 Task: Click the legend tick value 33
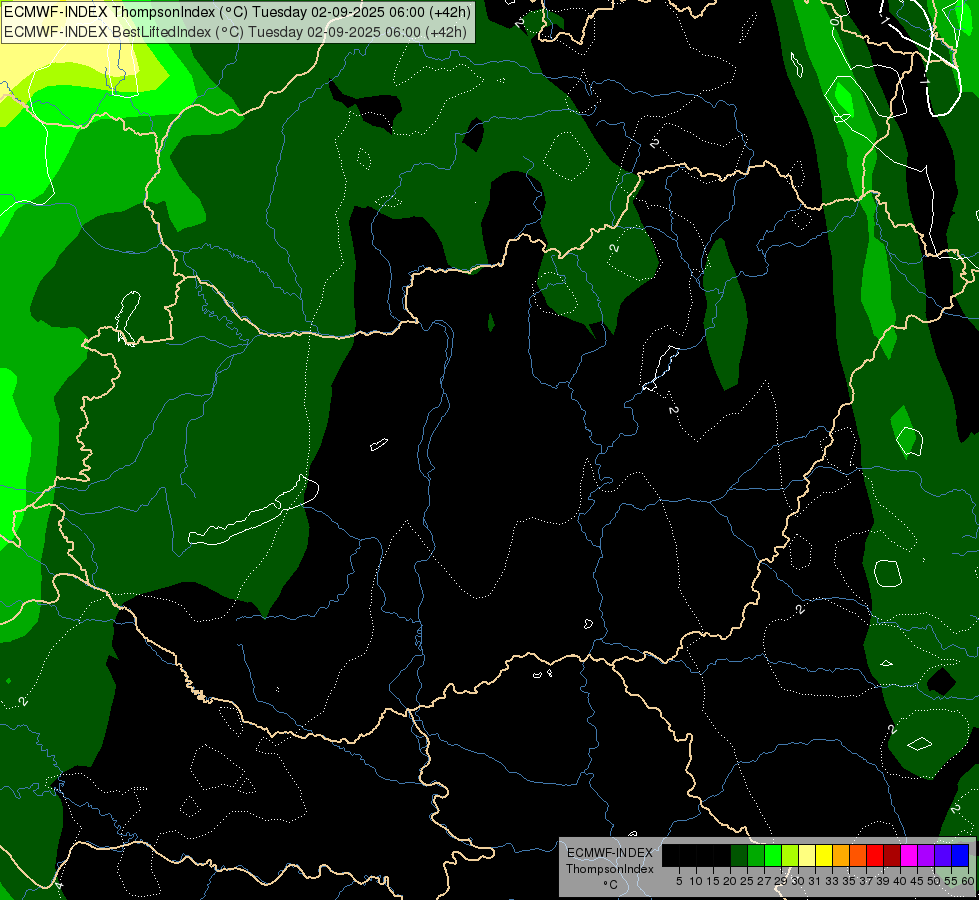(x=832, y=881)
